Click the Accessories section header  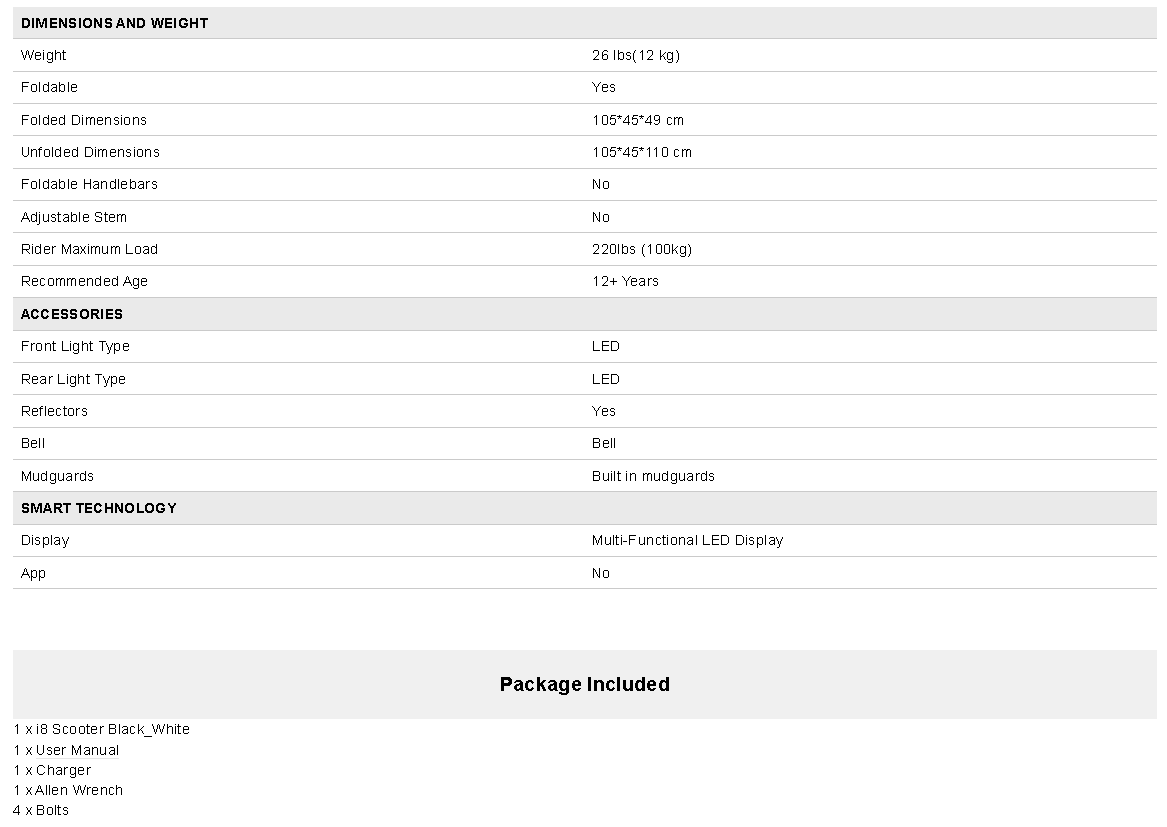pyautogui.click(x=71, y=314)
